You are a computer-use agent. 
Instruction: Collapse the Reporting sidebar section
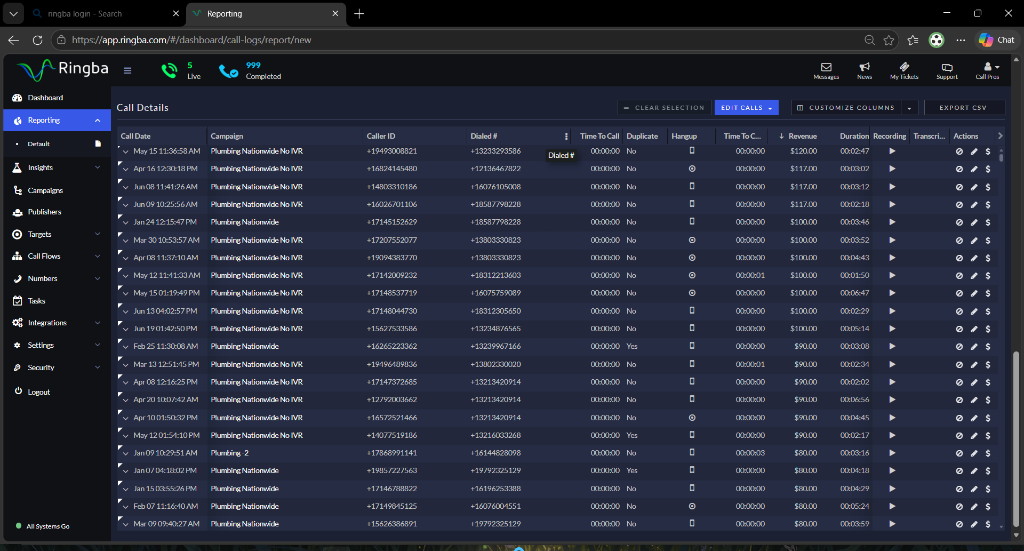tap(97, 121)
